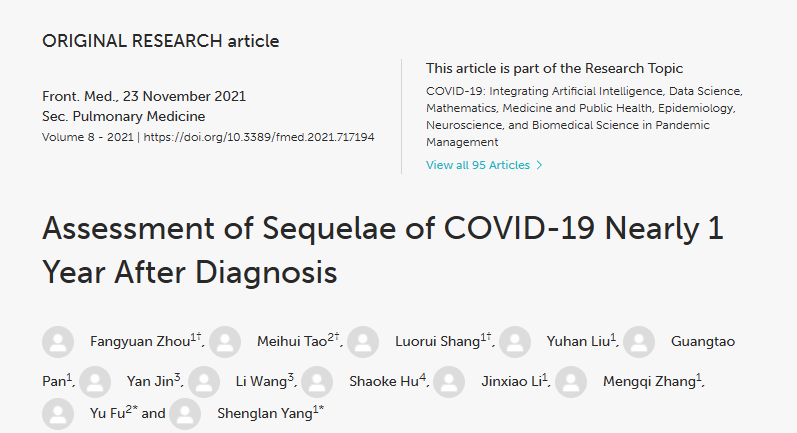Click avatar icon beside Yan Jin
Image resolution: width=797 pixels, height=433 pixels.
pos(95,381)
